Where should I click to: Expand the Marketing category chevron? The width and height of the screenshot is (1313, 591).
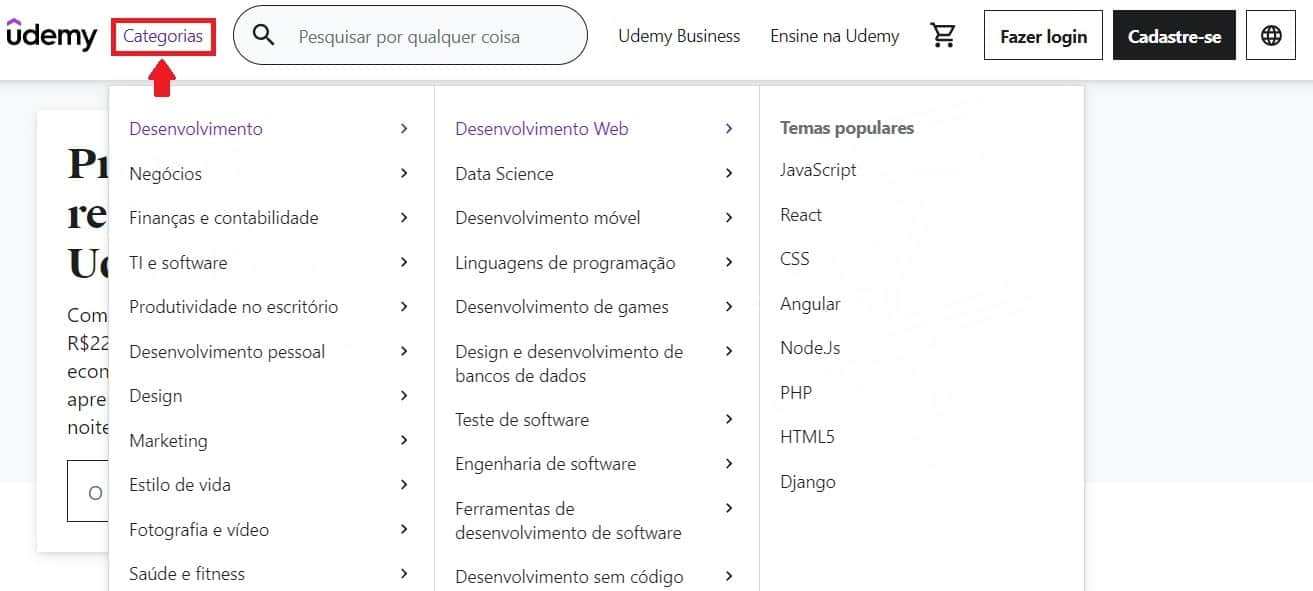click(404, 440)
